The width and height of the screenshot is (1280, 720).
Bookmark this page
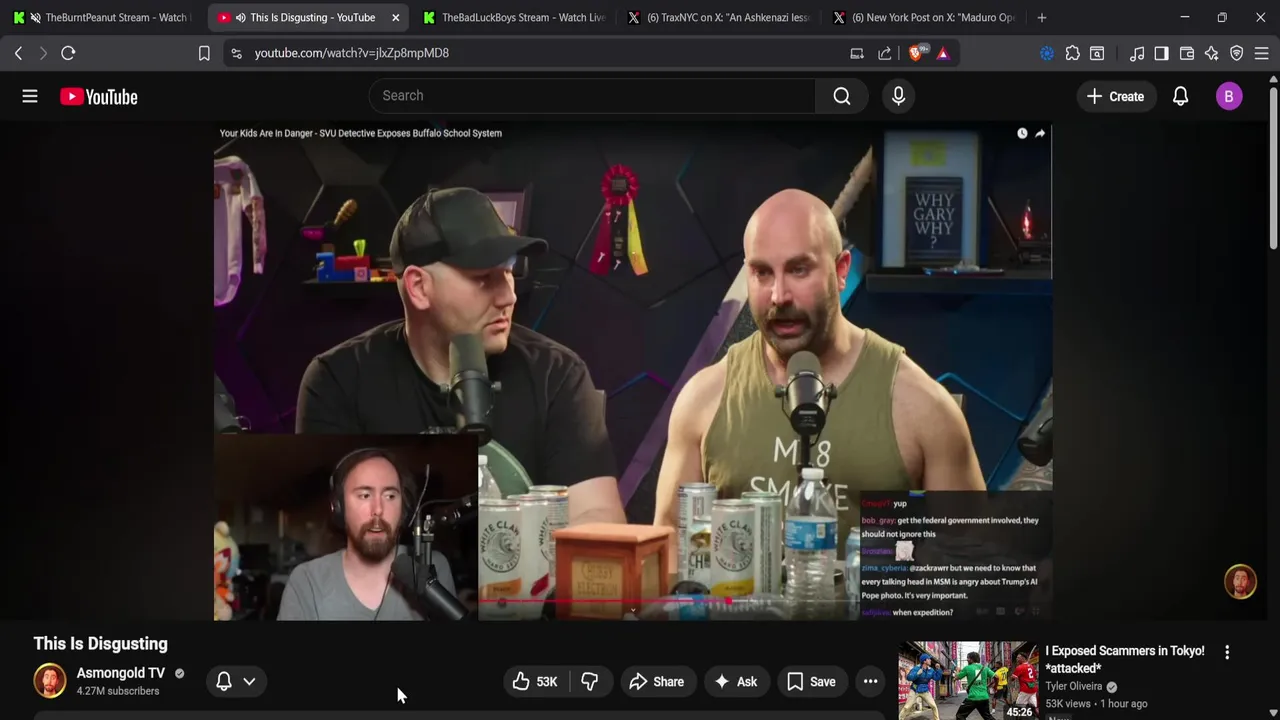click(204, 53)
